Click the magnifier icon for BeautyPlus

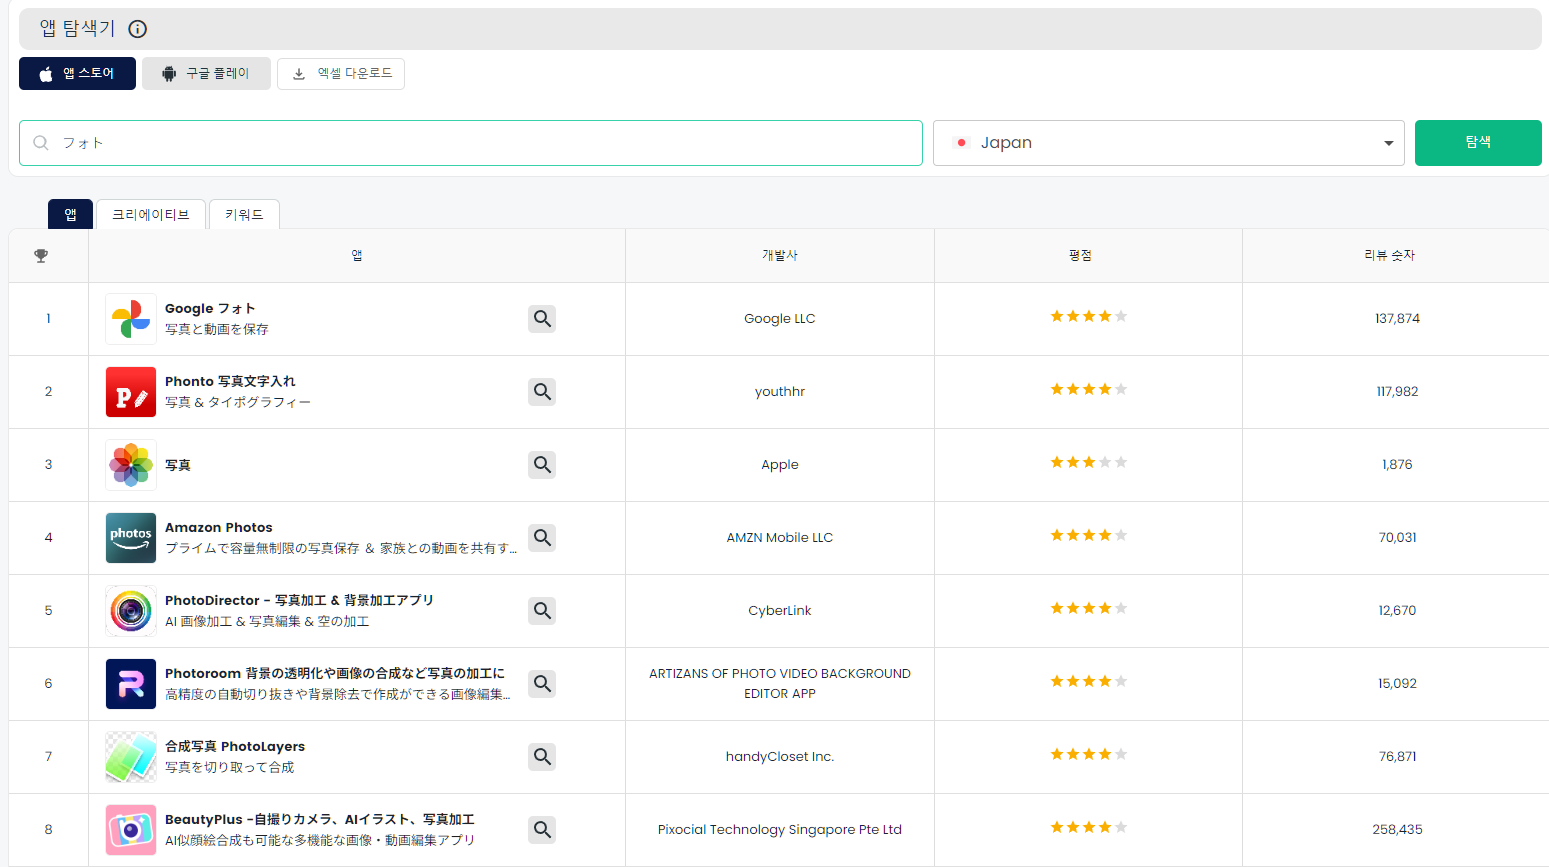coord(542,830)
